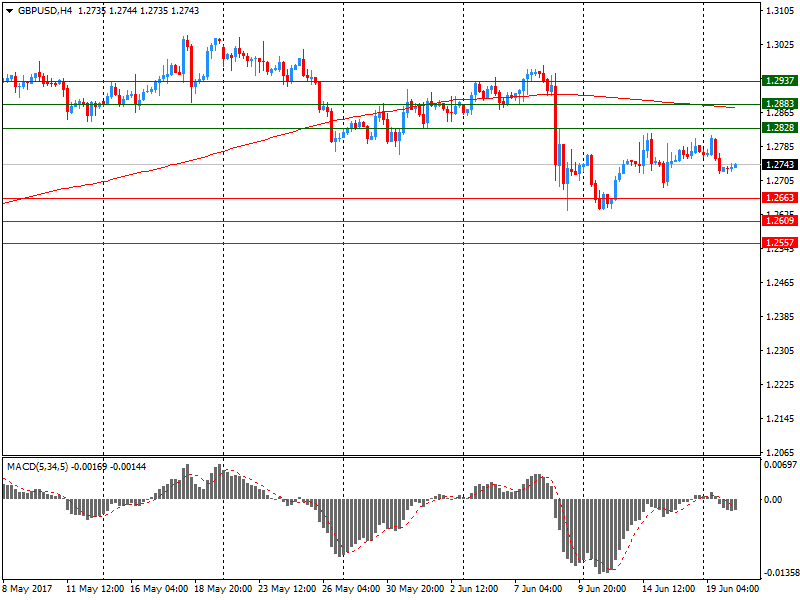Select the 11 May 12:00 time label
This screenshot has height=600, width=800.
click(95, 589)
